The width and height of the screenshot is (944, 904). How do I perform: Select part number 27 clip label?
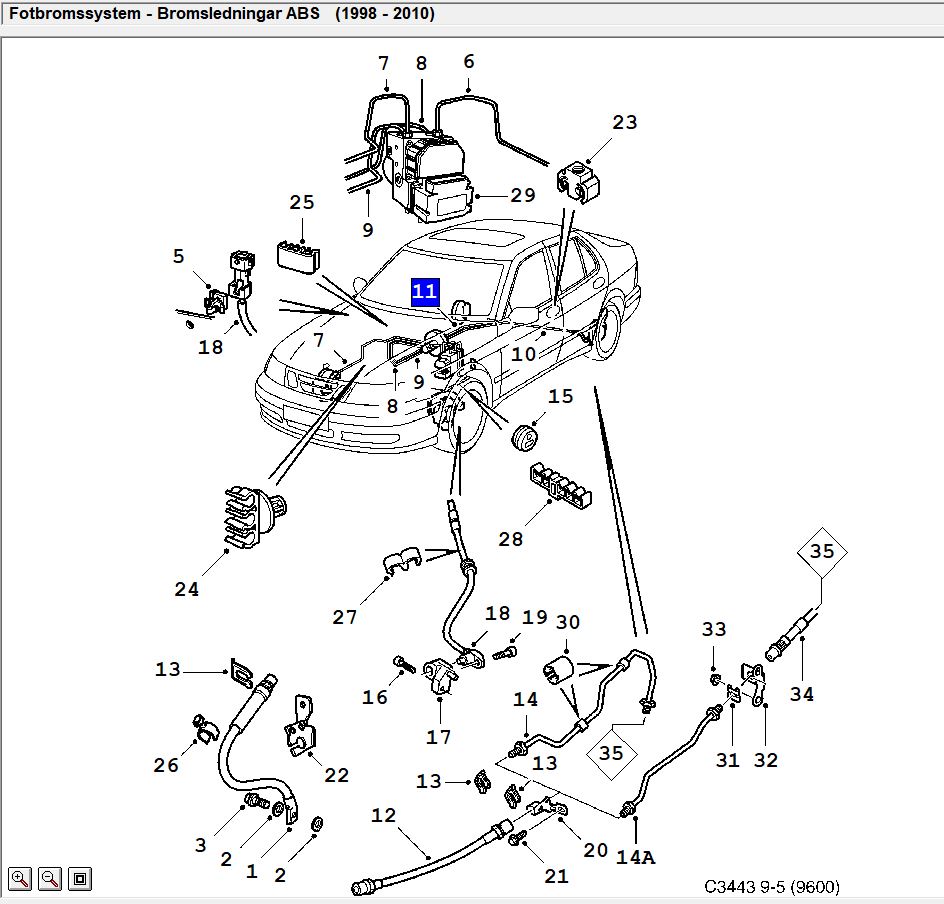(344, 617)
